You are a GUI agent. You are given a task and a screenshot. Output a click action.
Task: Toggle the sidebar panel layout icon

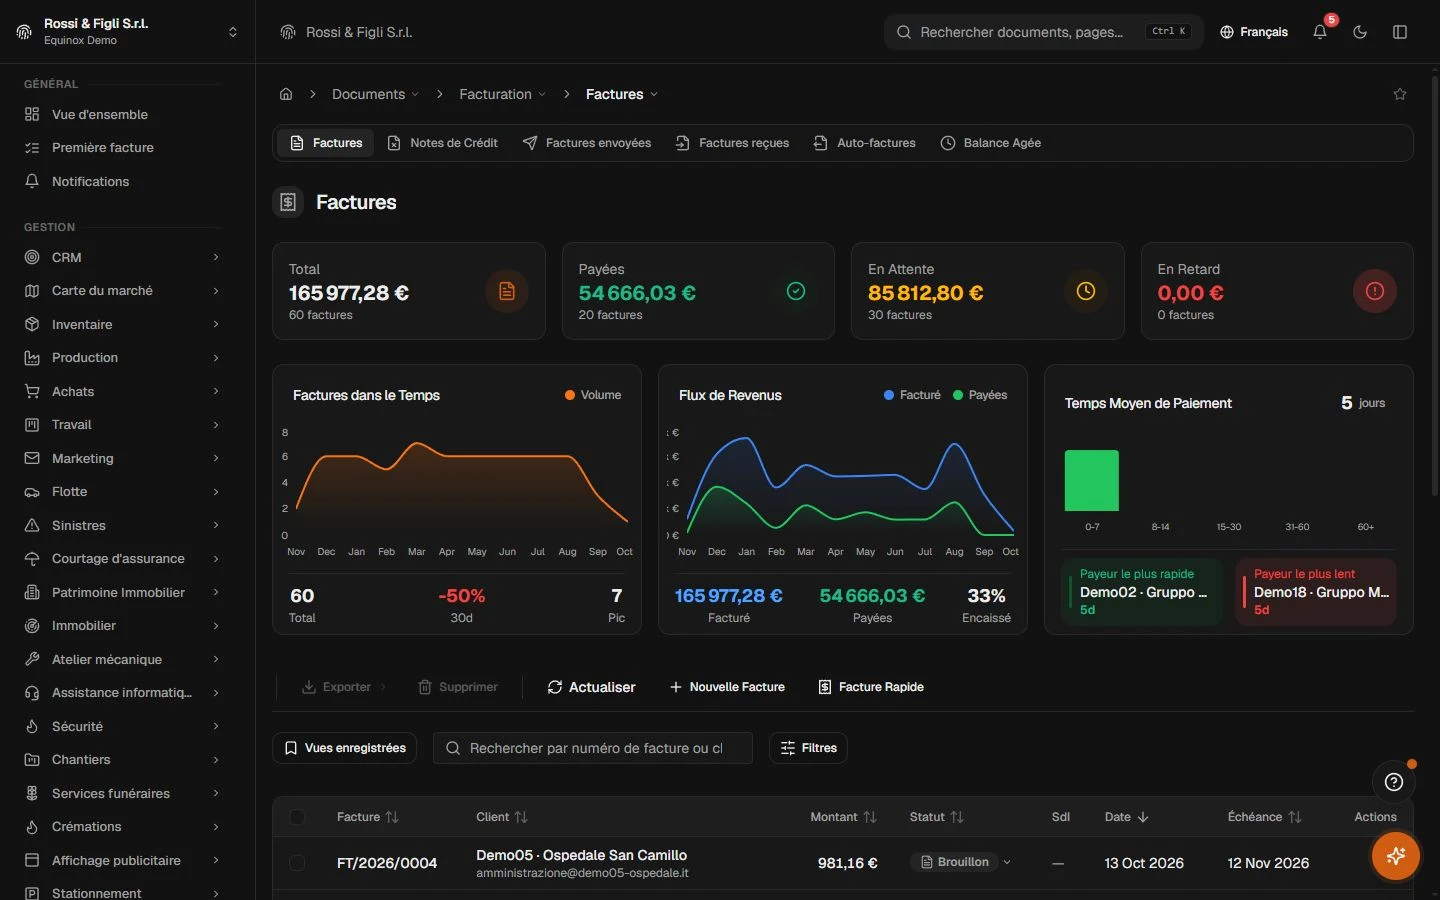1400,32
